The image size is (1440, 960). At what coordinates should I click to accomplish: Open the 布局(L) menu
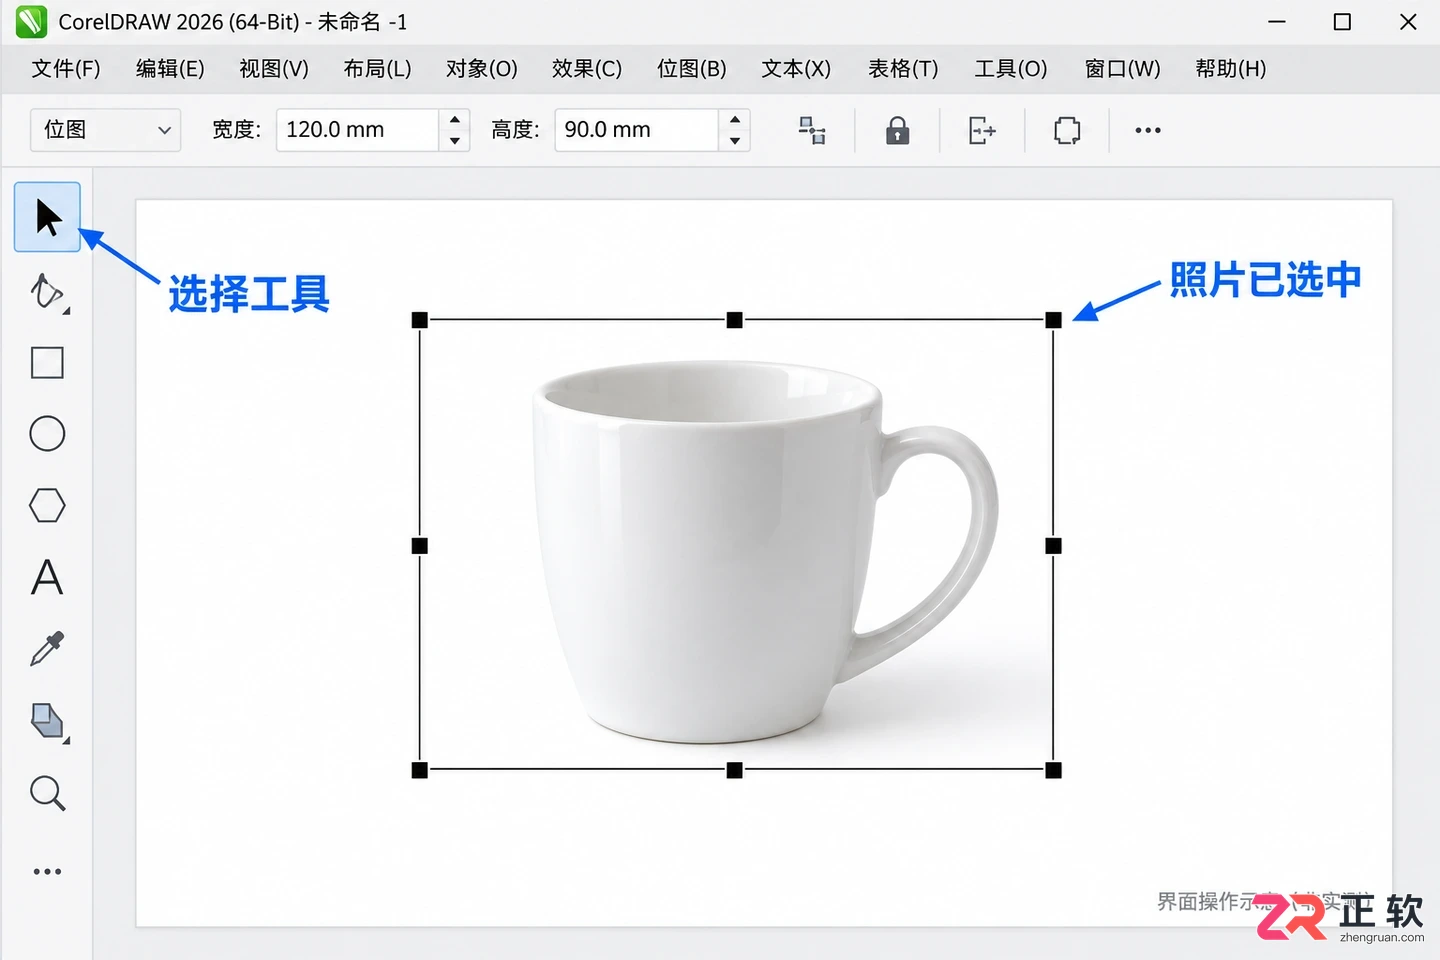pyautogui.click(x=377, y=69)
